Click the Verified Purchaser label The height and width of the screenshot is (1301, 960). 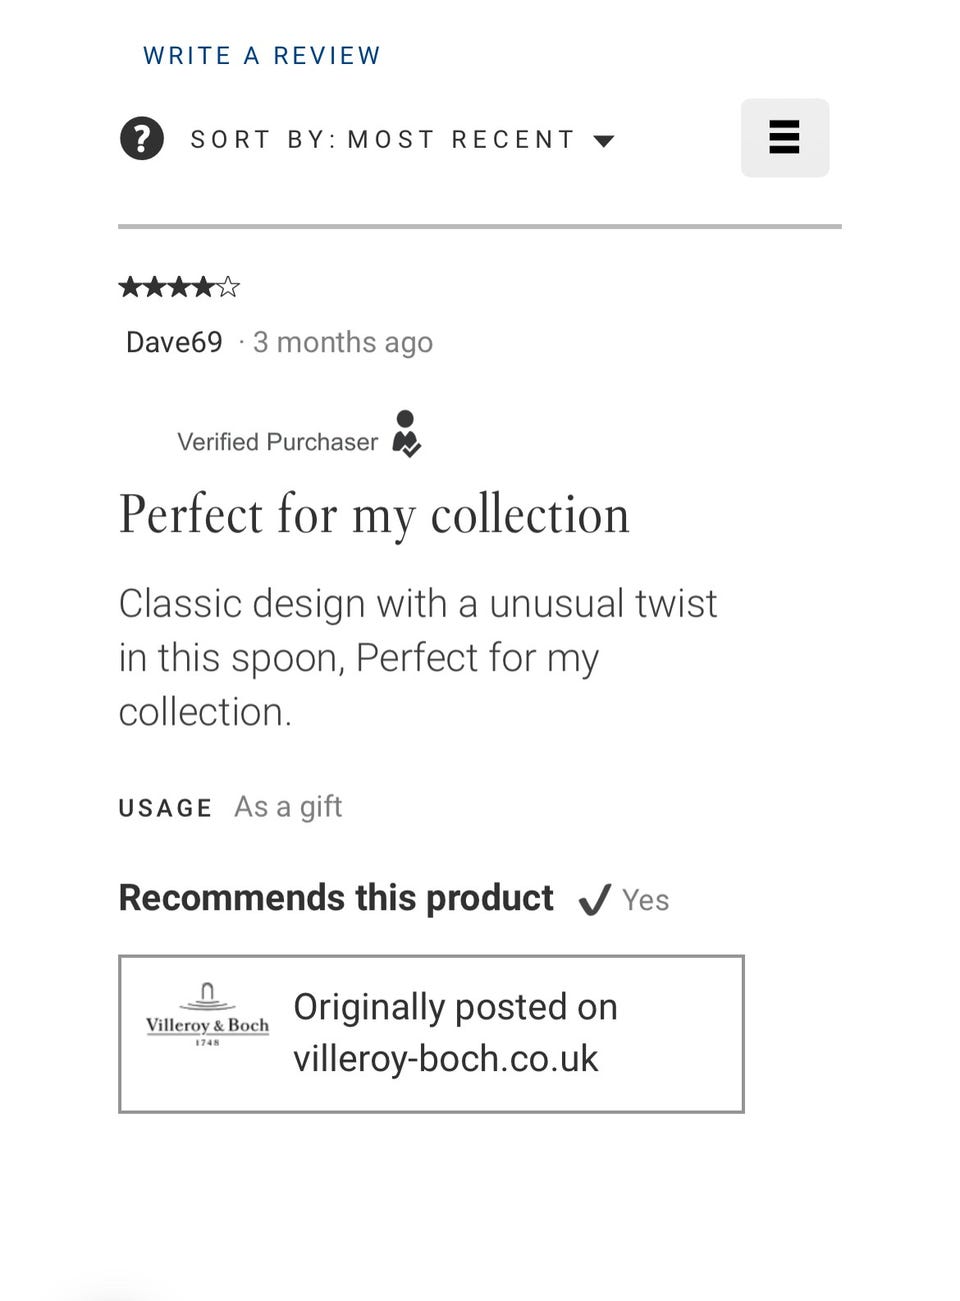pos(277,442)
